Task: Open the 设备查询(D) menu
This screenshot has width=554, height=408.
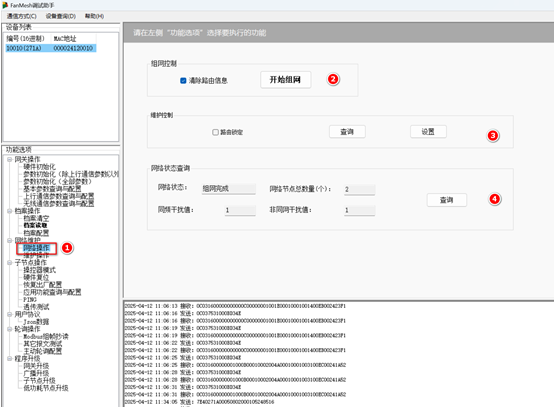Action: (x=61, y=16)
